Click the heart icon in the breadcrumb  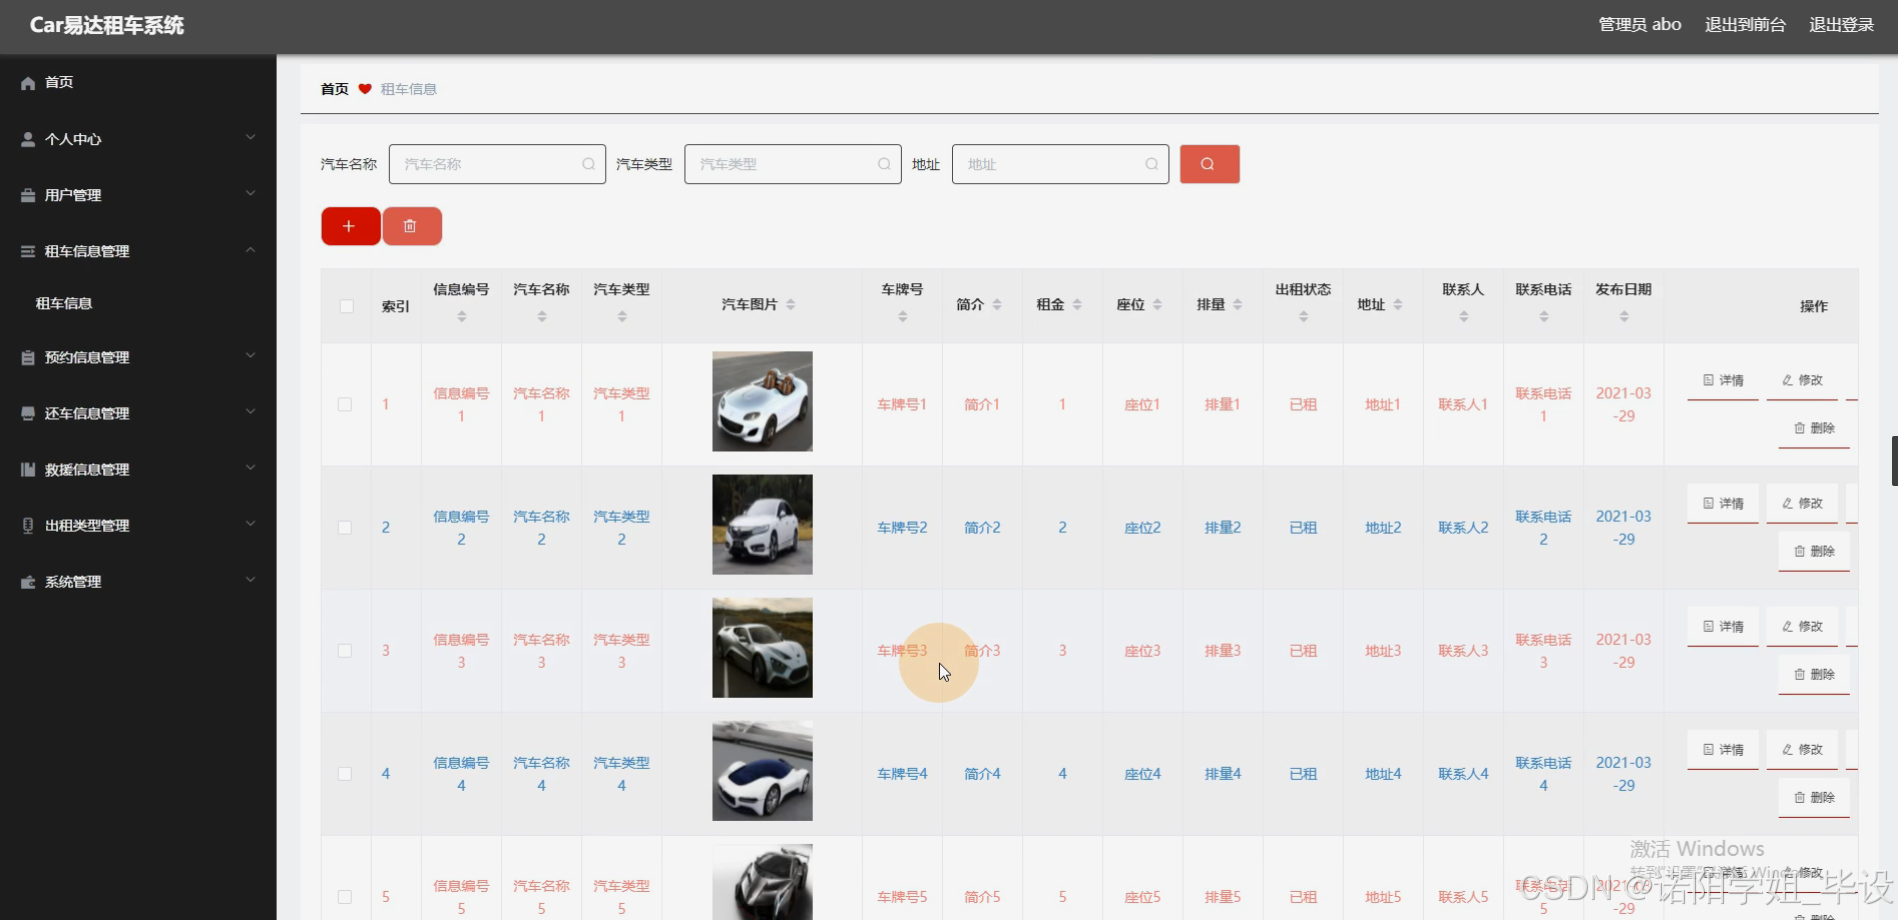point(364,88)
